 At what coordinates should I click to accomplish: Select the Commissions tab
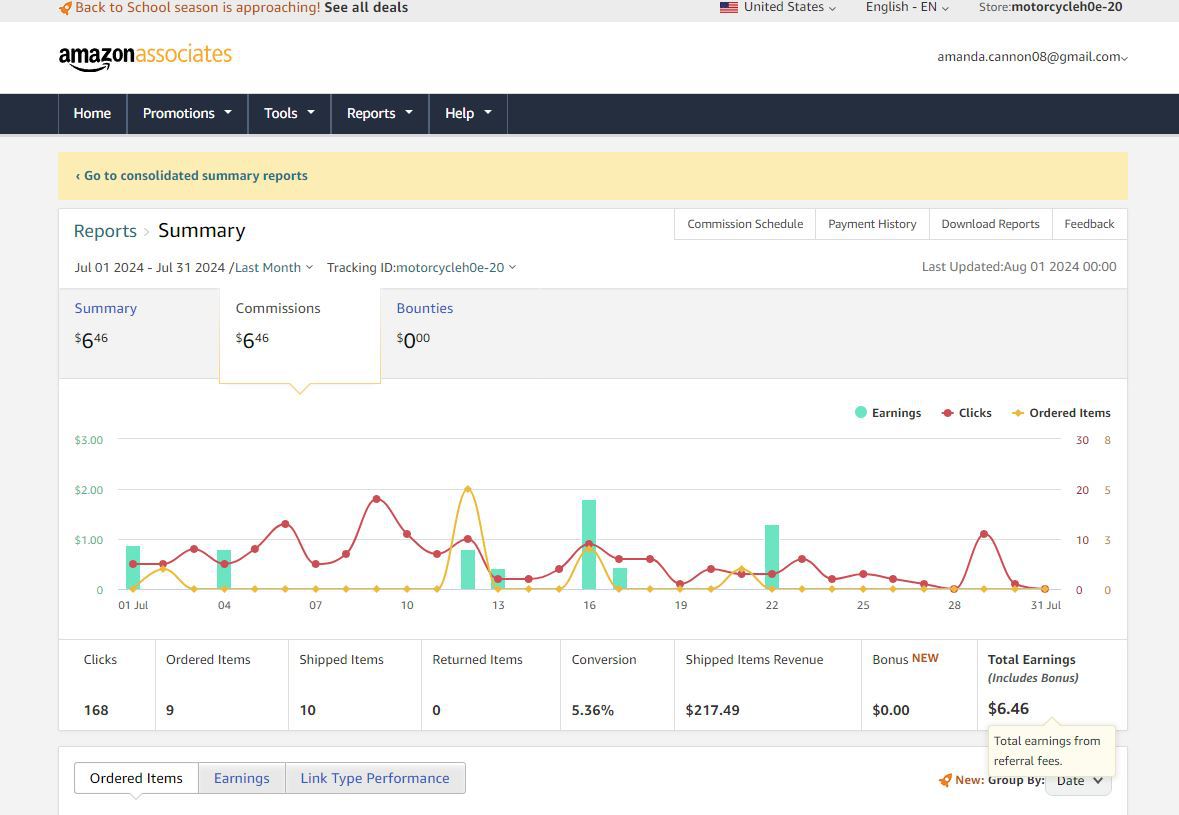point(299,334)
